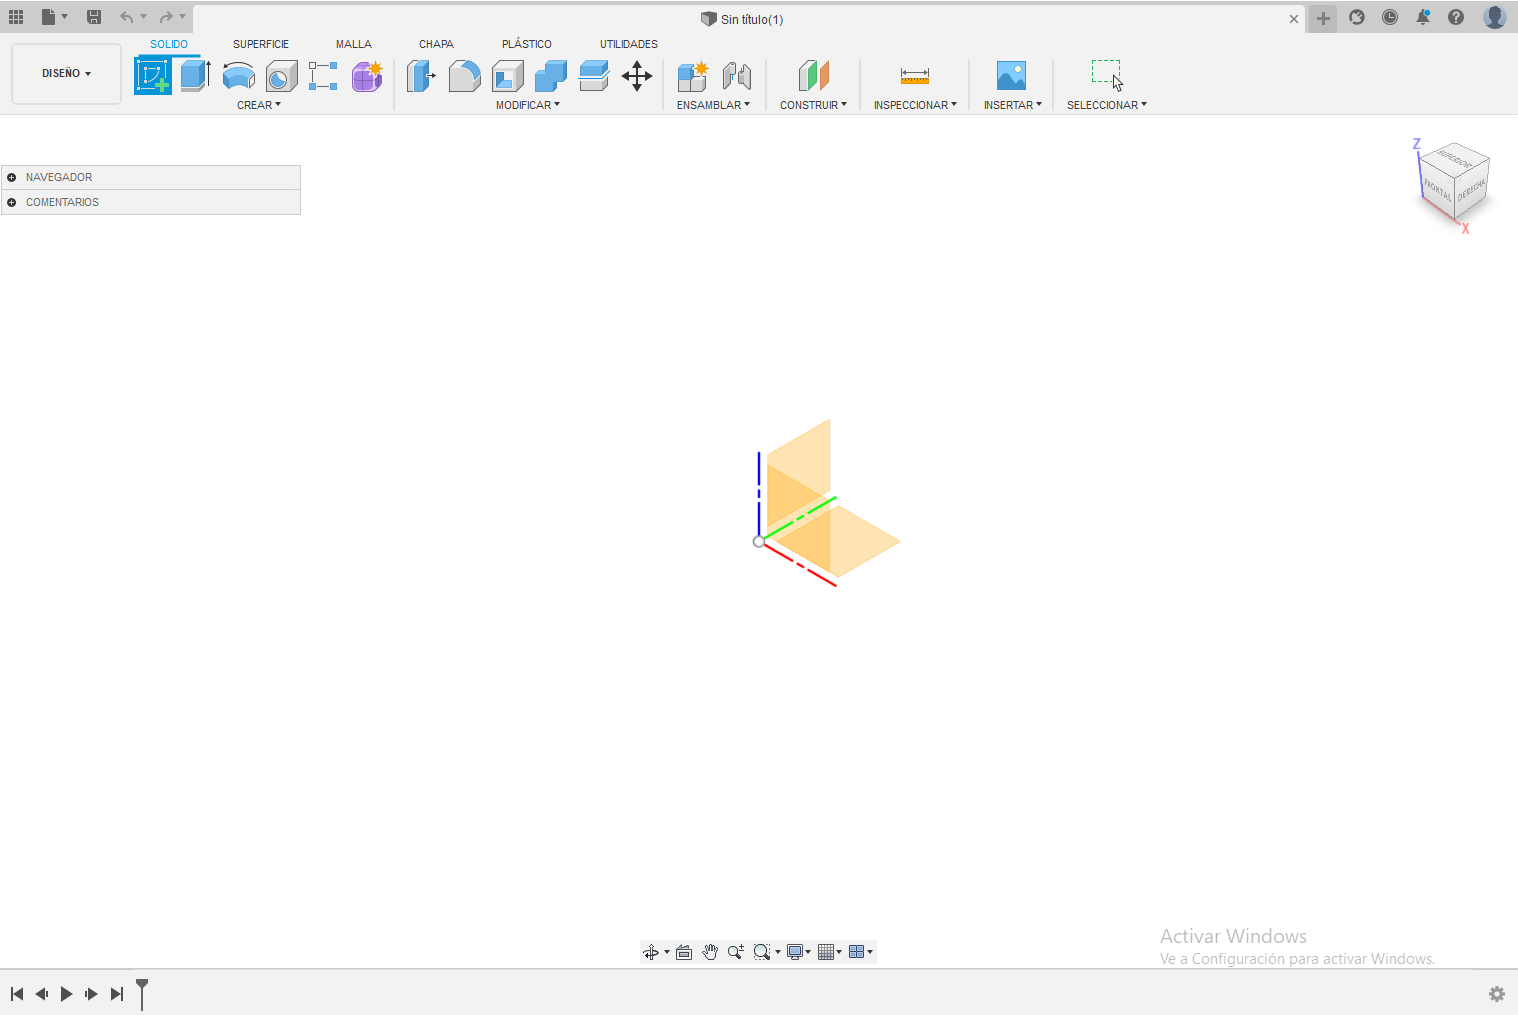Switch to the SUPERFICIE tab
The width and height of the screenshot is (1518, 1015).
[261, 44]
